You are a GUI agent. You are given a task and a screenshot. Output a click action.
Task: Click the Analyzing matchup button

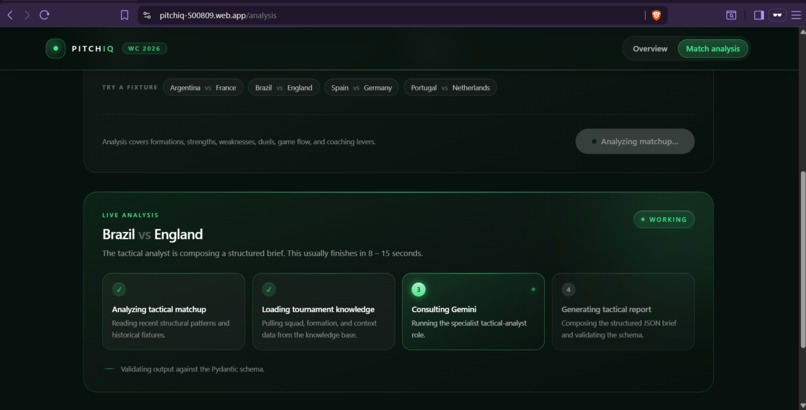click(x=635, y=141)
